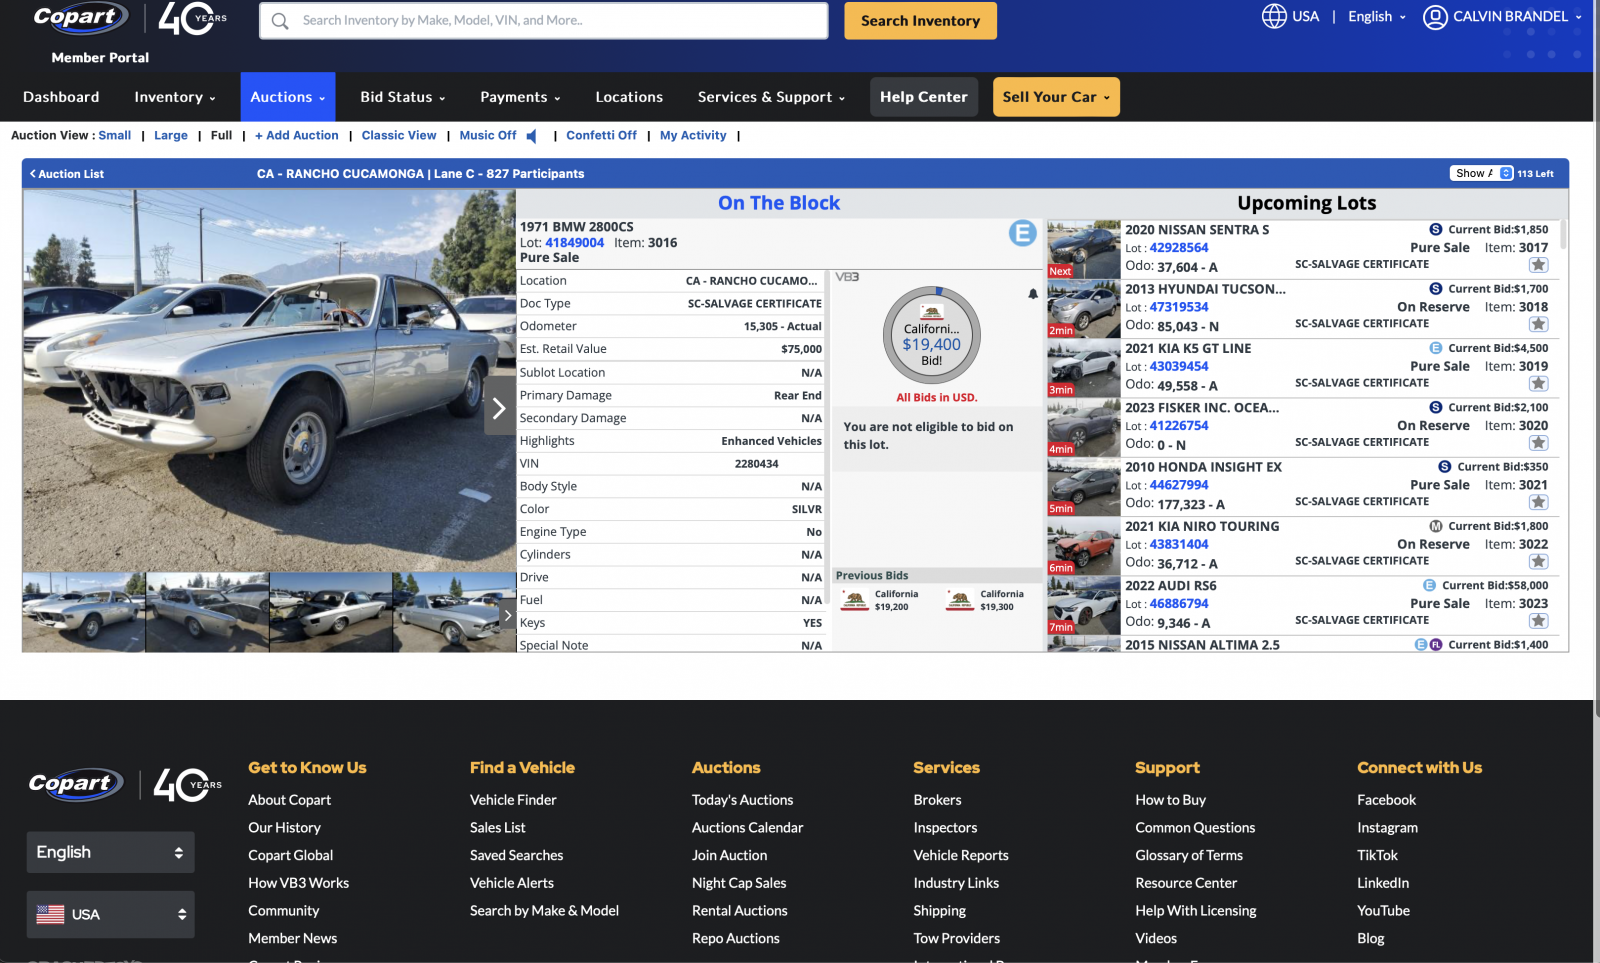Image resolution: width=1600 pixels, height=963 pixels.
Task: Star the 2010 Honda Insight EX lot
Action: click(x=1538, y=502)
